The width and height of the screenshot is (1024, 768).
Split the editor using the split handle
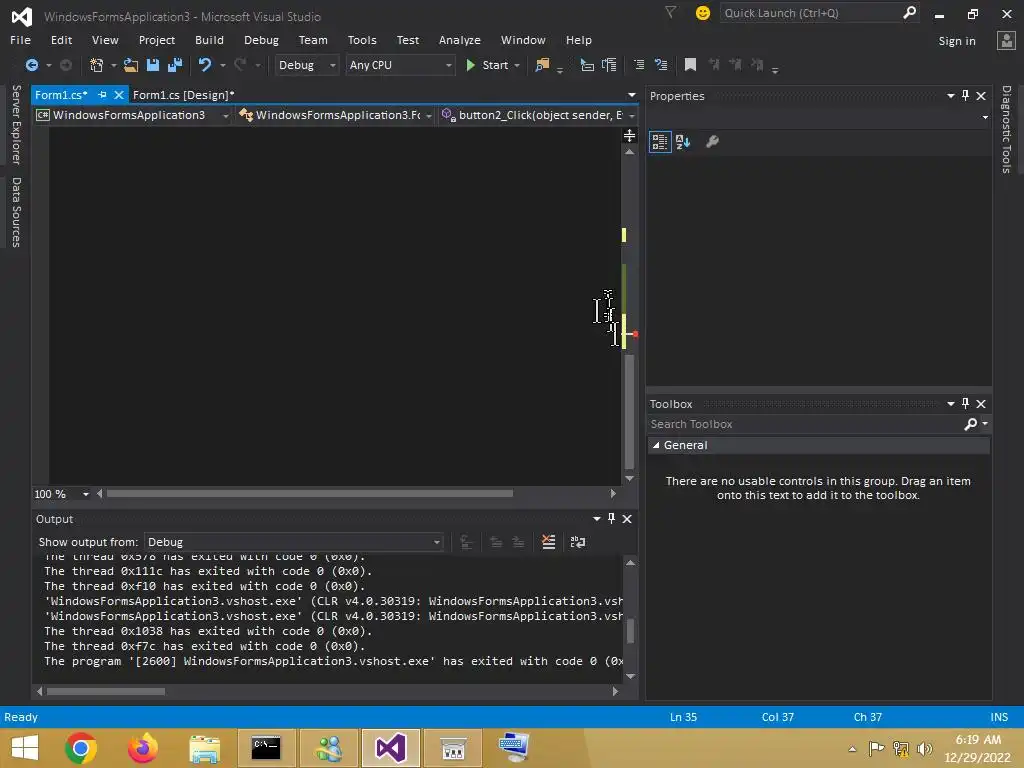(x=630, y=135)
